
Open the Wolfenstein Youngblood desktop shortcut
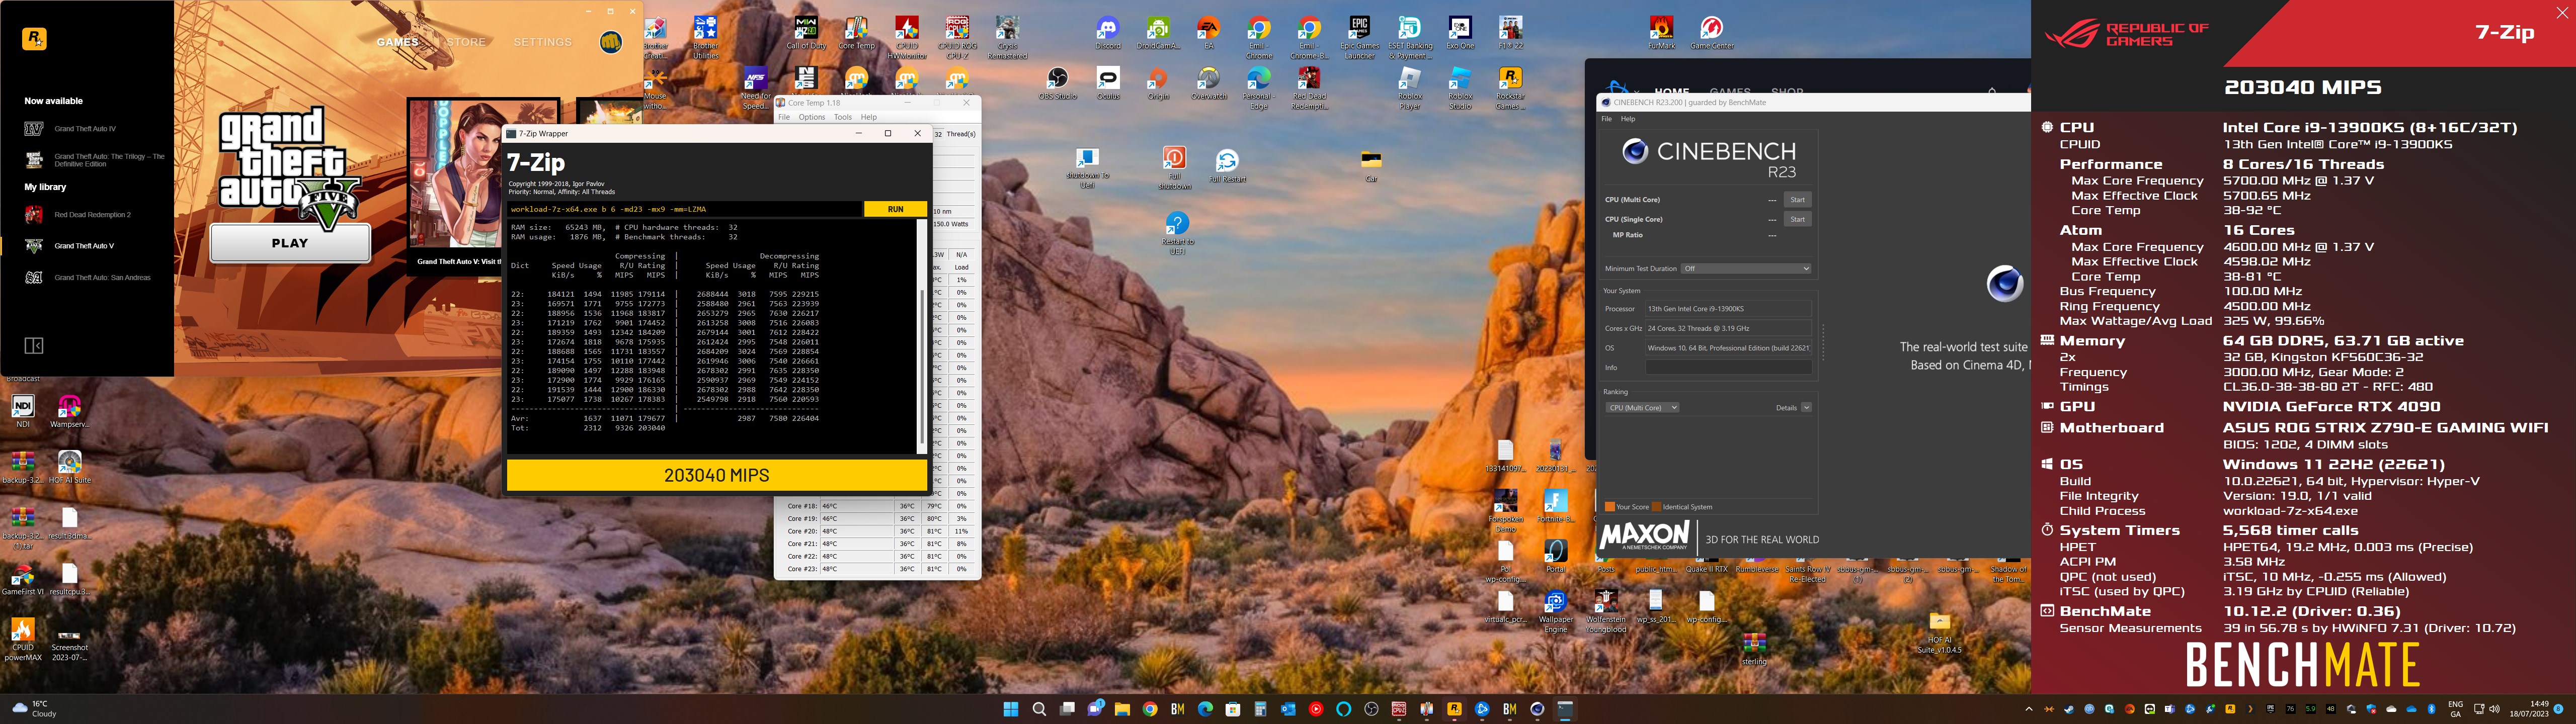pos(1605,612)
